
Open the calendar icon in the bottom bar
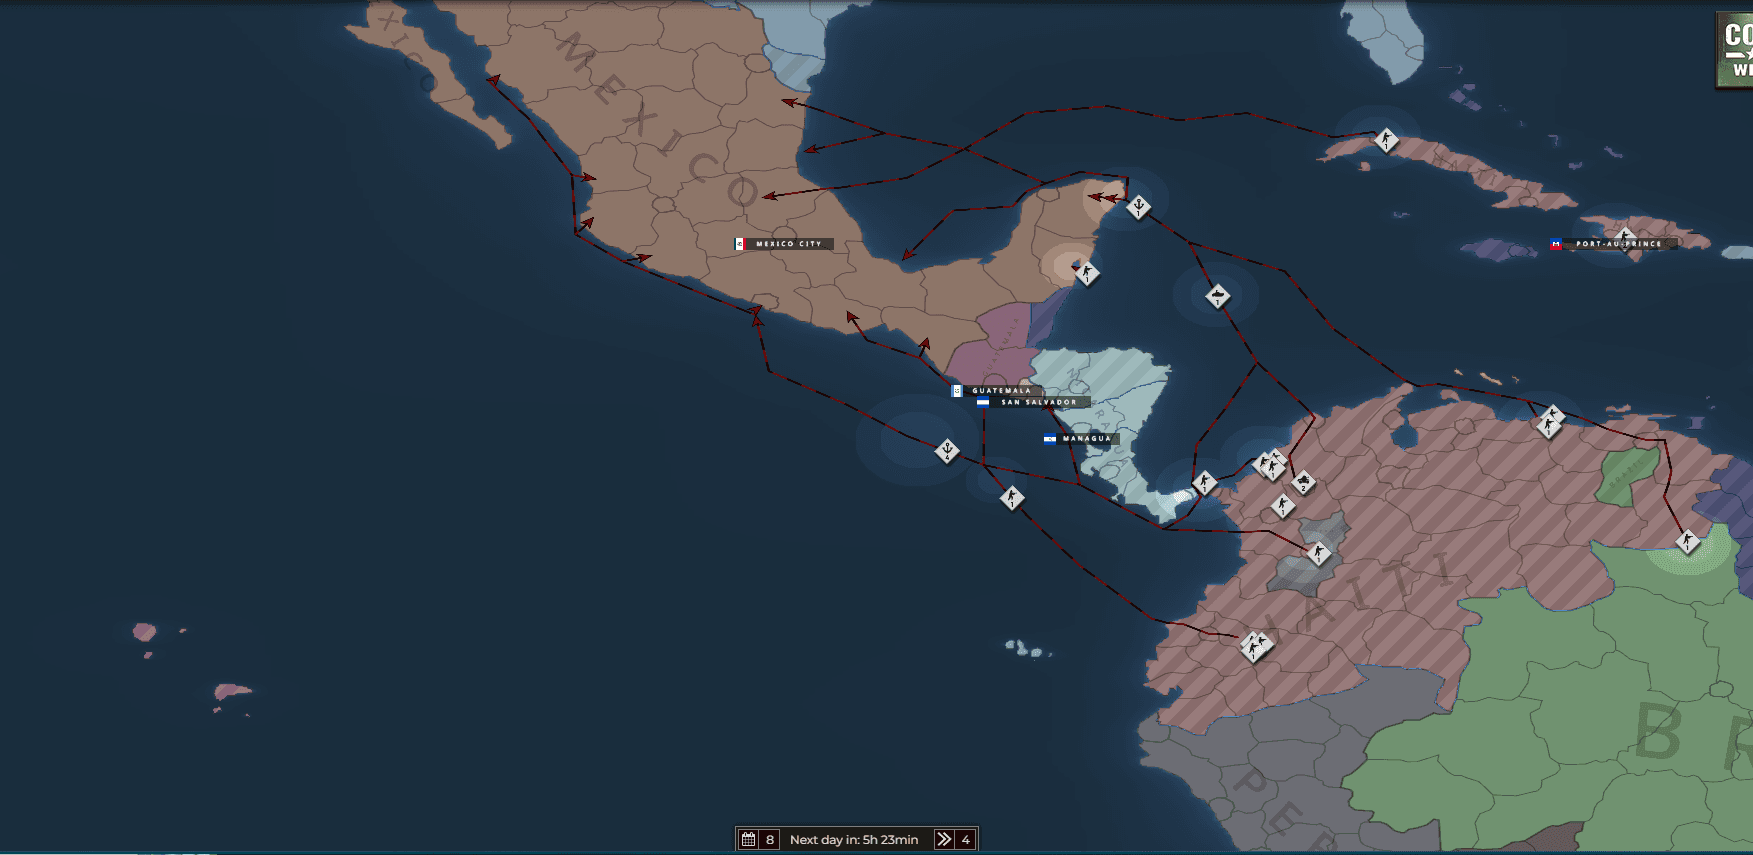pos(748,840)
